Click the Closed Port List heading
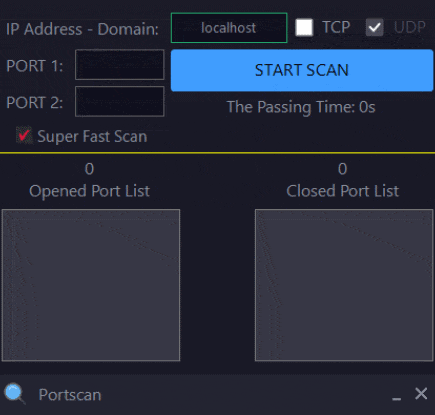This screenshot has width=435, height=415. (x=343, y=191)
